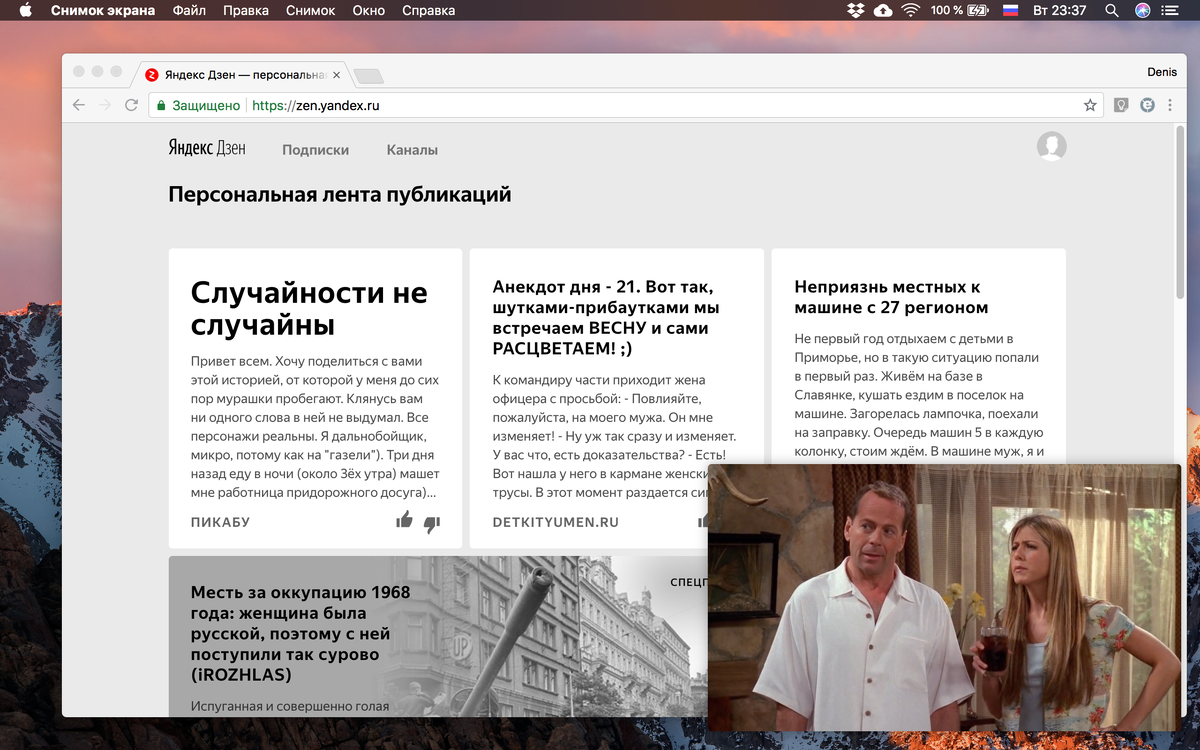Open the Файл menu
The image size is (1200, 750).
[189, 10]
